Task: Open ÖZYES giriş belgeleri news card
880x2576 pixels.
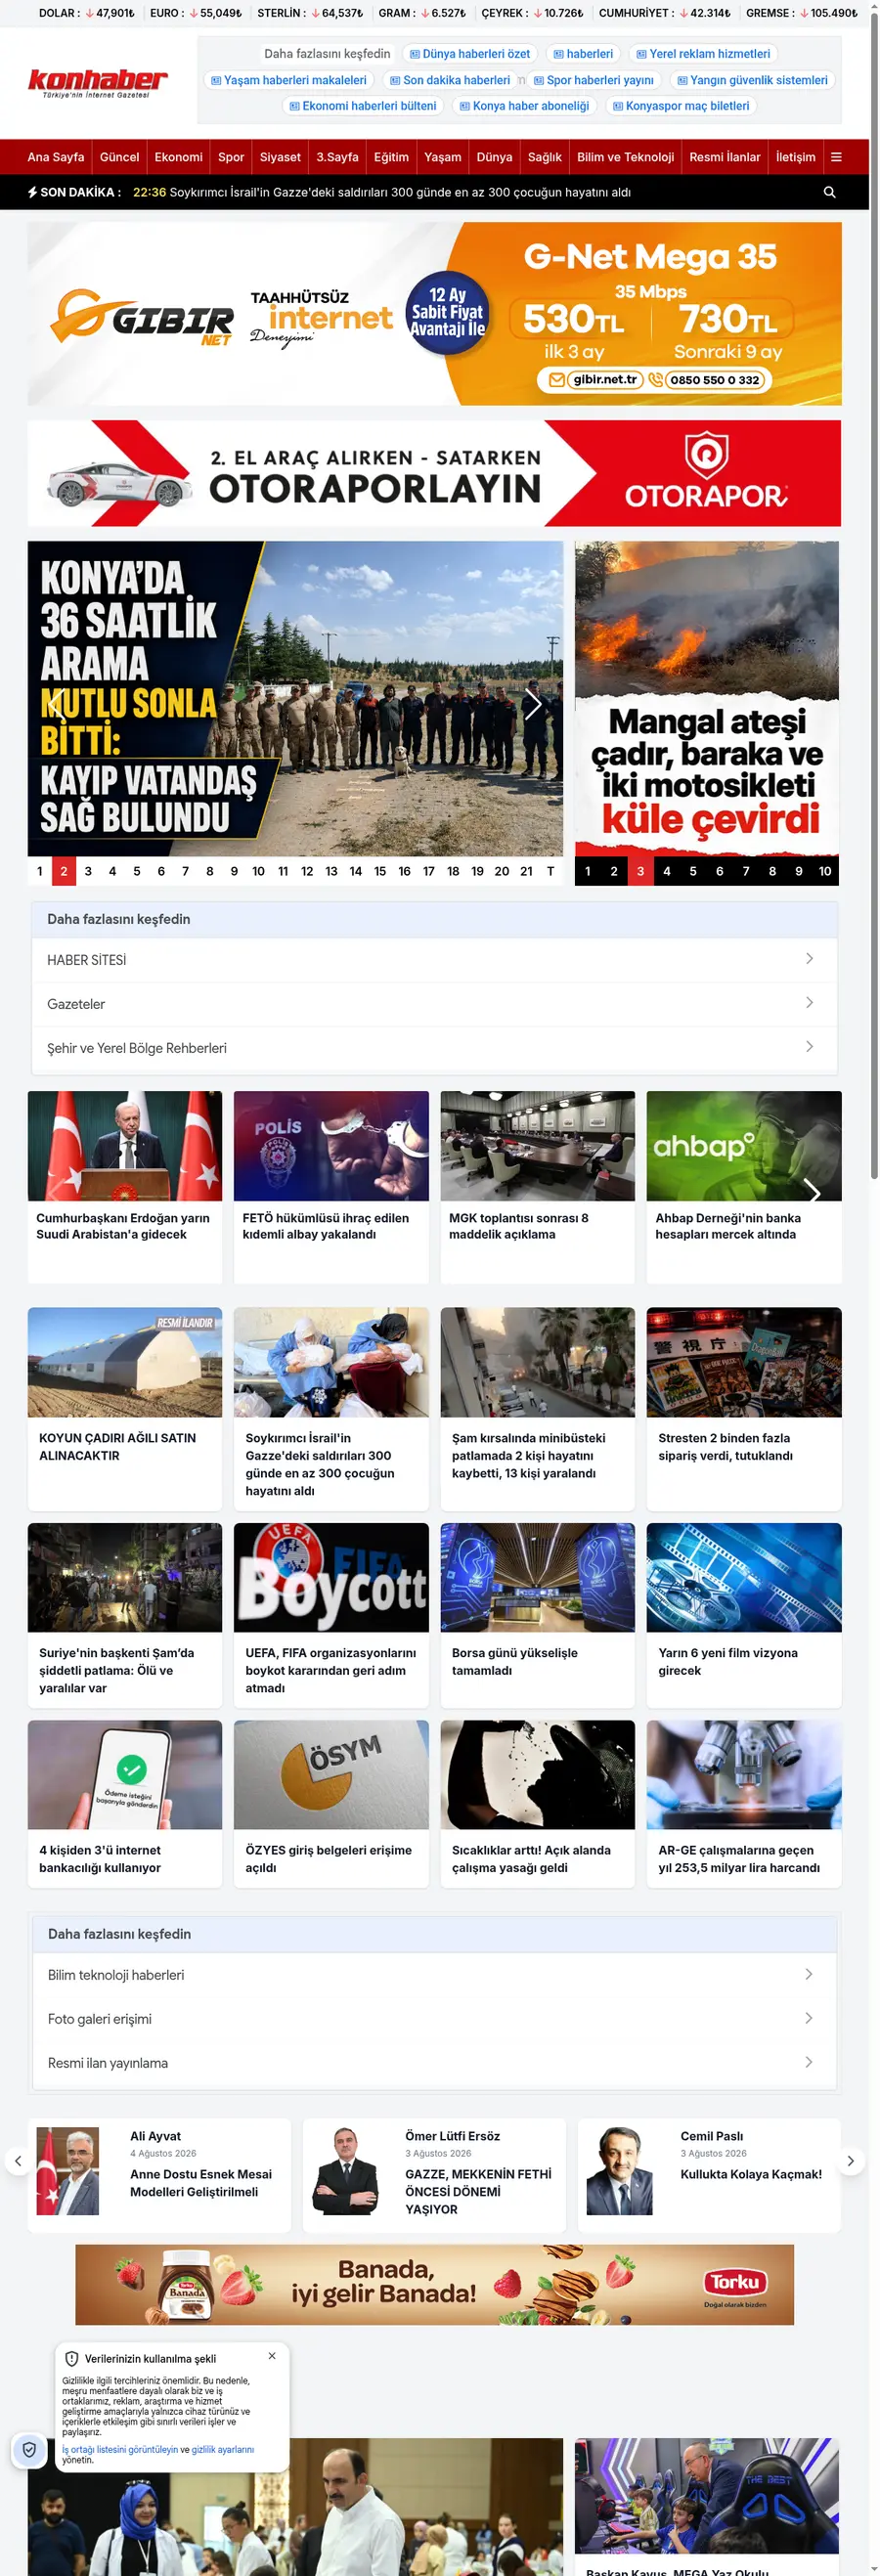Action: point(331,1803)
